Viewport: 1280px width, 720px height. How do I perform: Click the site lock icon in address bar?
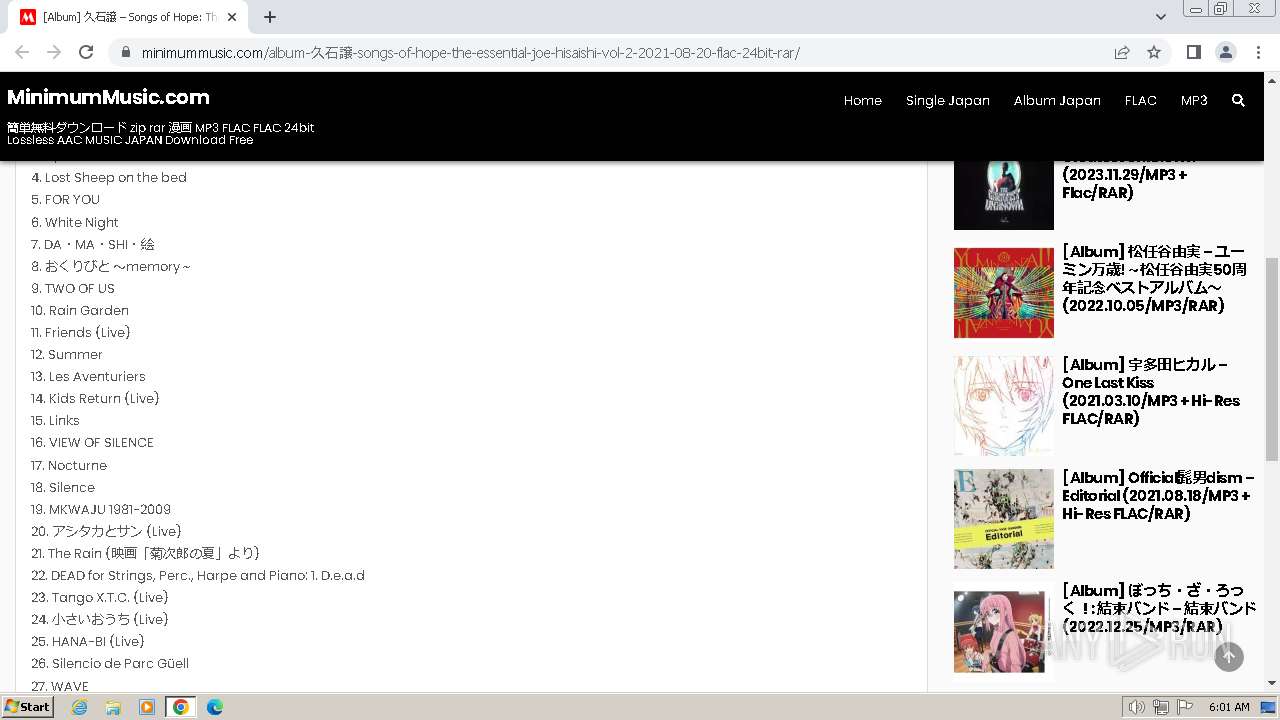(x=125, y=53)
